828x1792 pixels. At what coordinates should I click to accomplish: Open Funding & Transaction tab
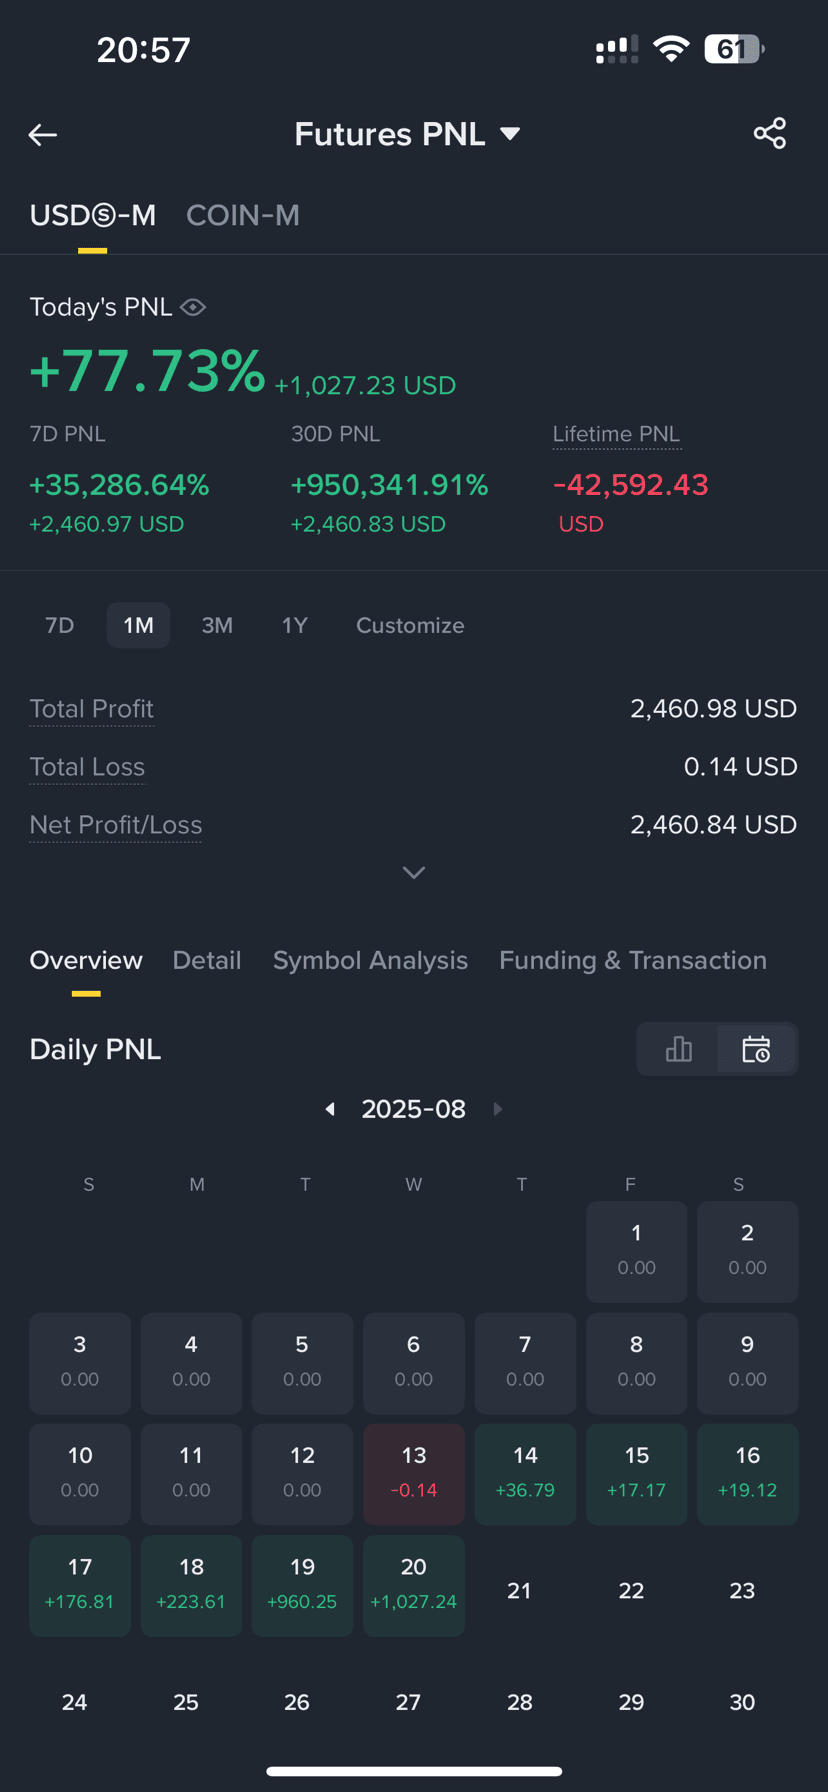click(x=633, y=960)
